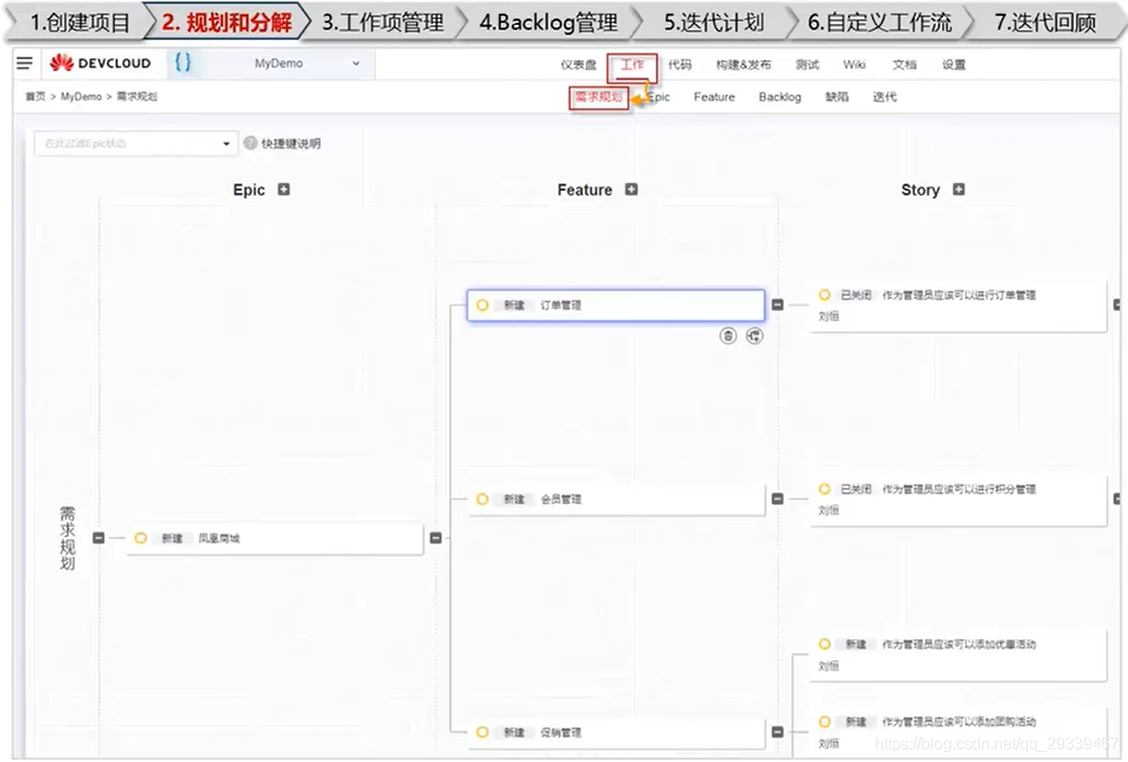
Task: Open the Backlog view
Action: (x=779, y=97)
